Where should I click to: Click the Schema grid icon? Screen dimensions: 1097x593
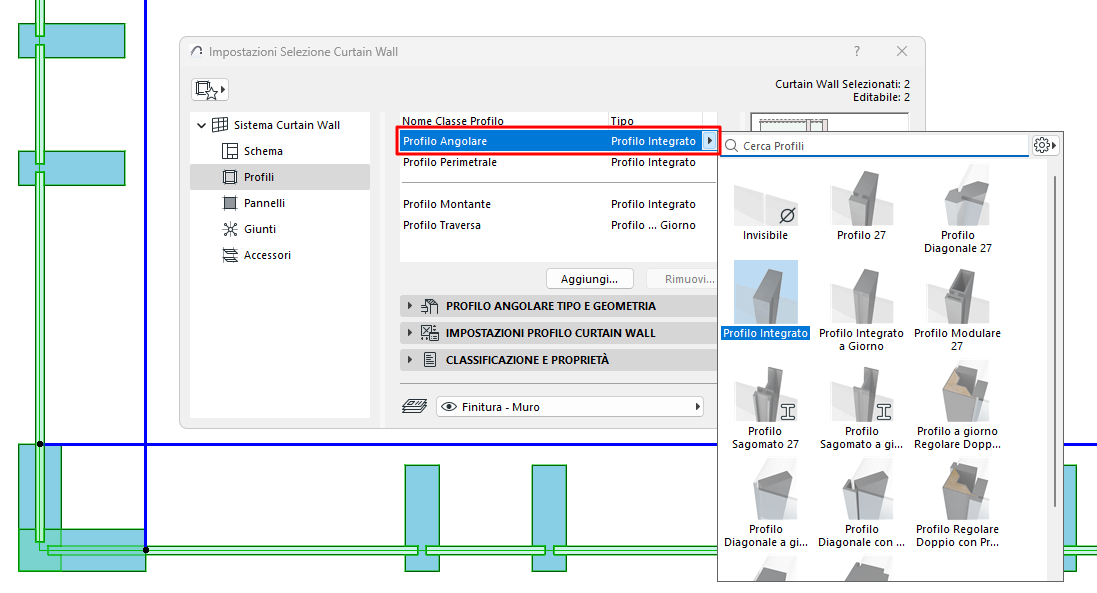(229, 151)
